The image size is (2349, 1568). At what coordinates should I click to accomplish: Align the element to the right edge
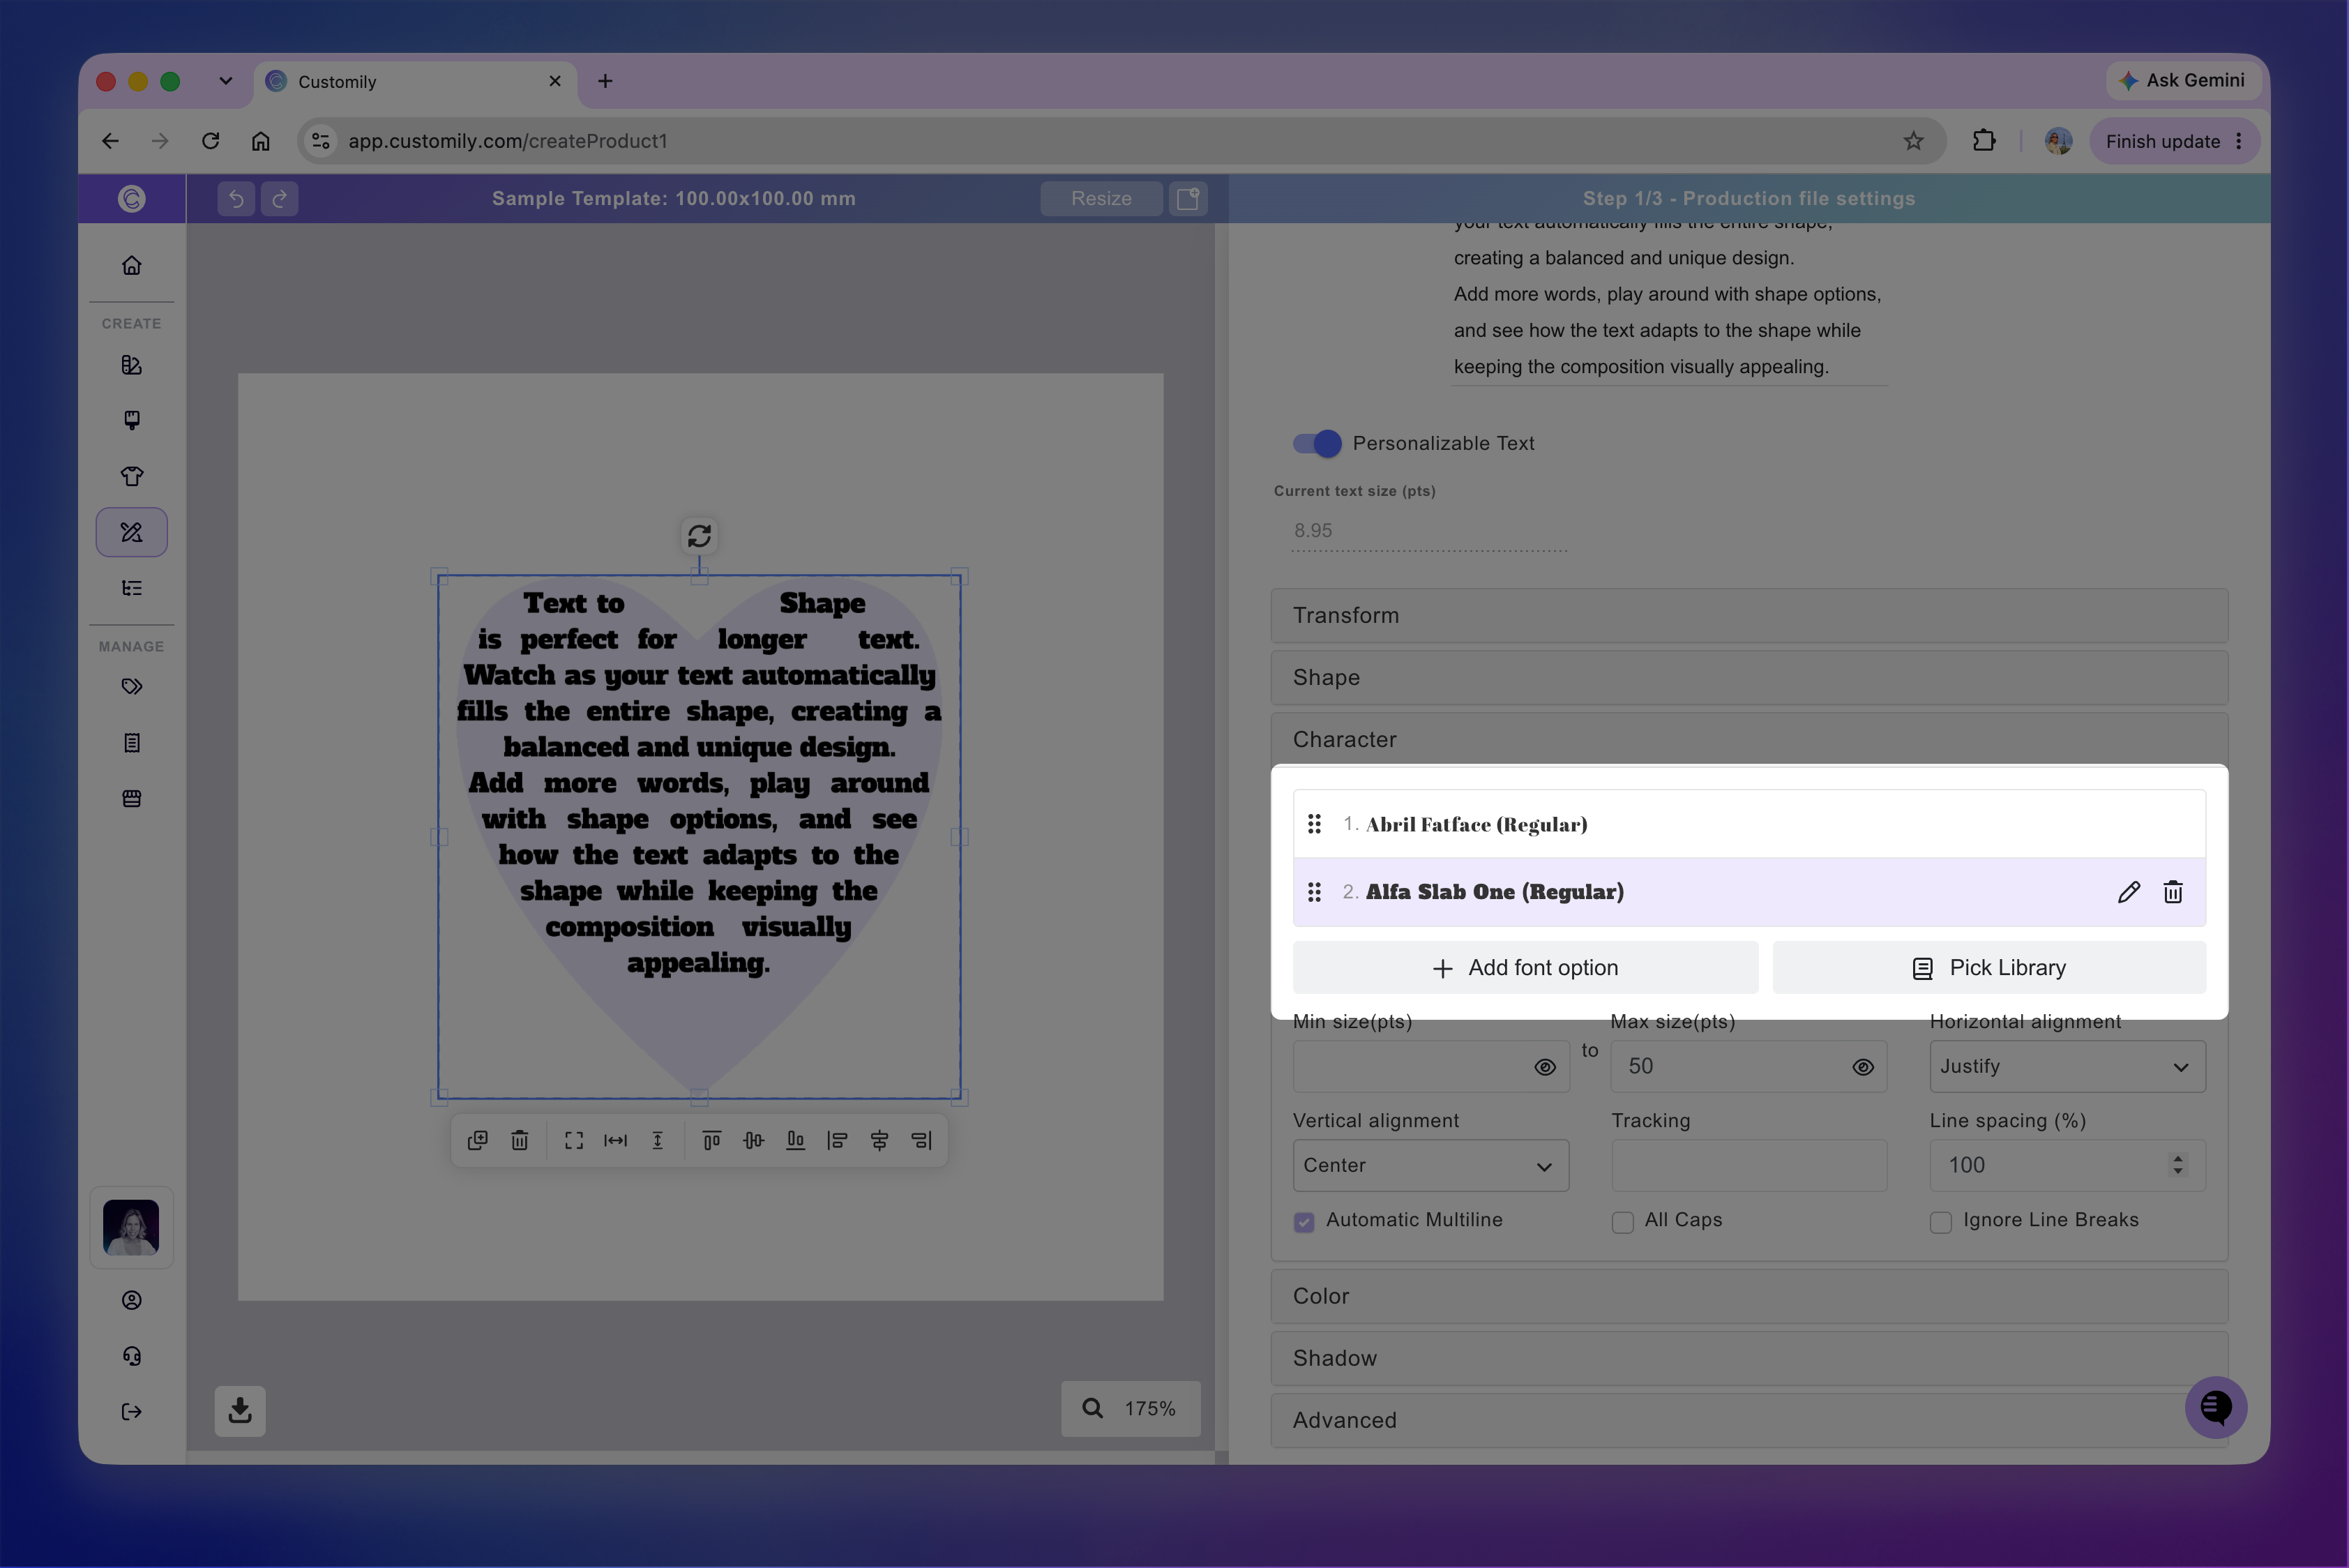coord(921,1140)
